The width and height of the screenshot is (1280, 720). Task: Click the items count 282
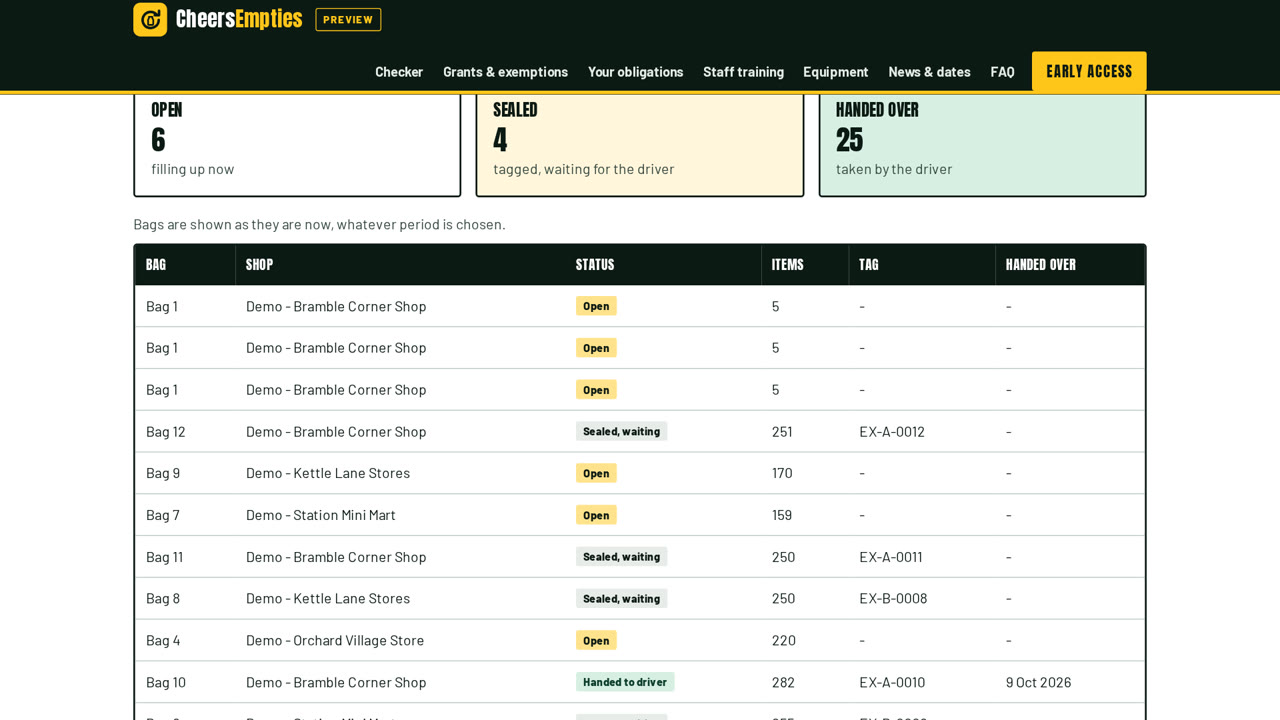coord(783,682)
